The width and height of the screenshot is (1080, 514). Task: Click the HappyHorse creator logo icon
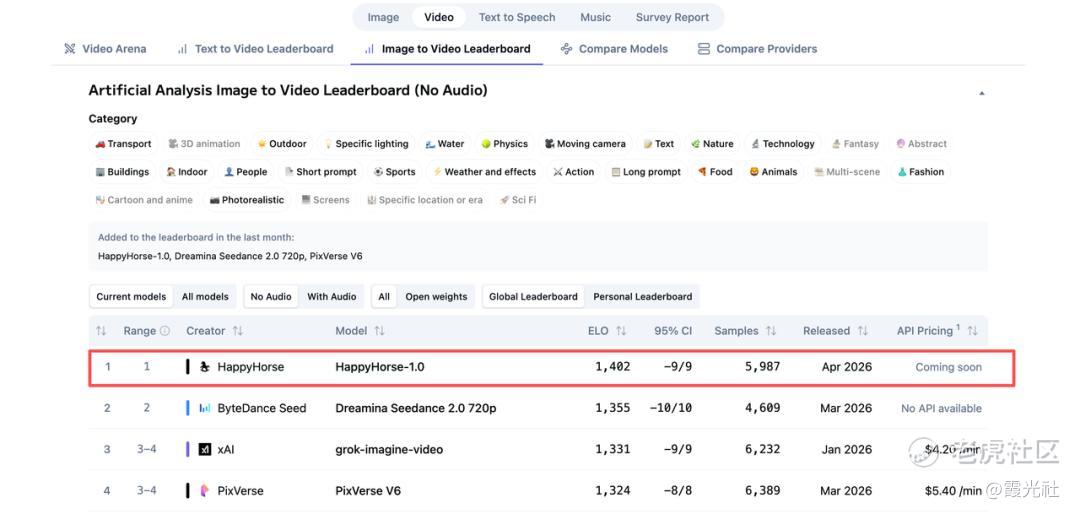[x=205, y=367]
